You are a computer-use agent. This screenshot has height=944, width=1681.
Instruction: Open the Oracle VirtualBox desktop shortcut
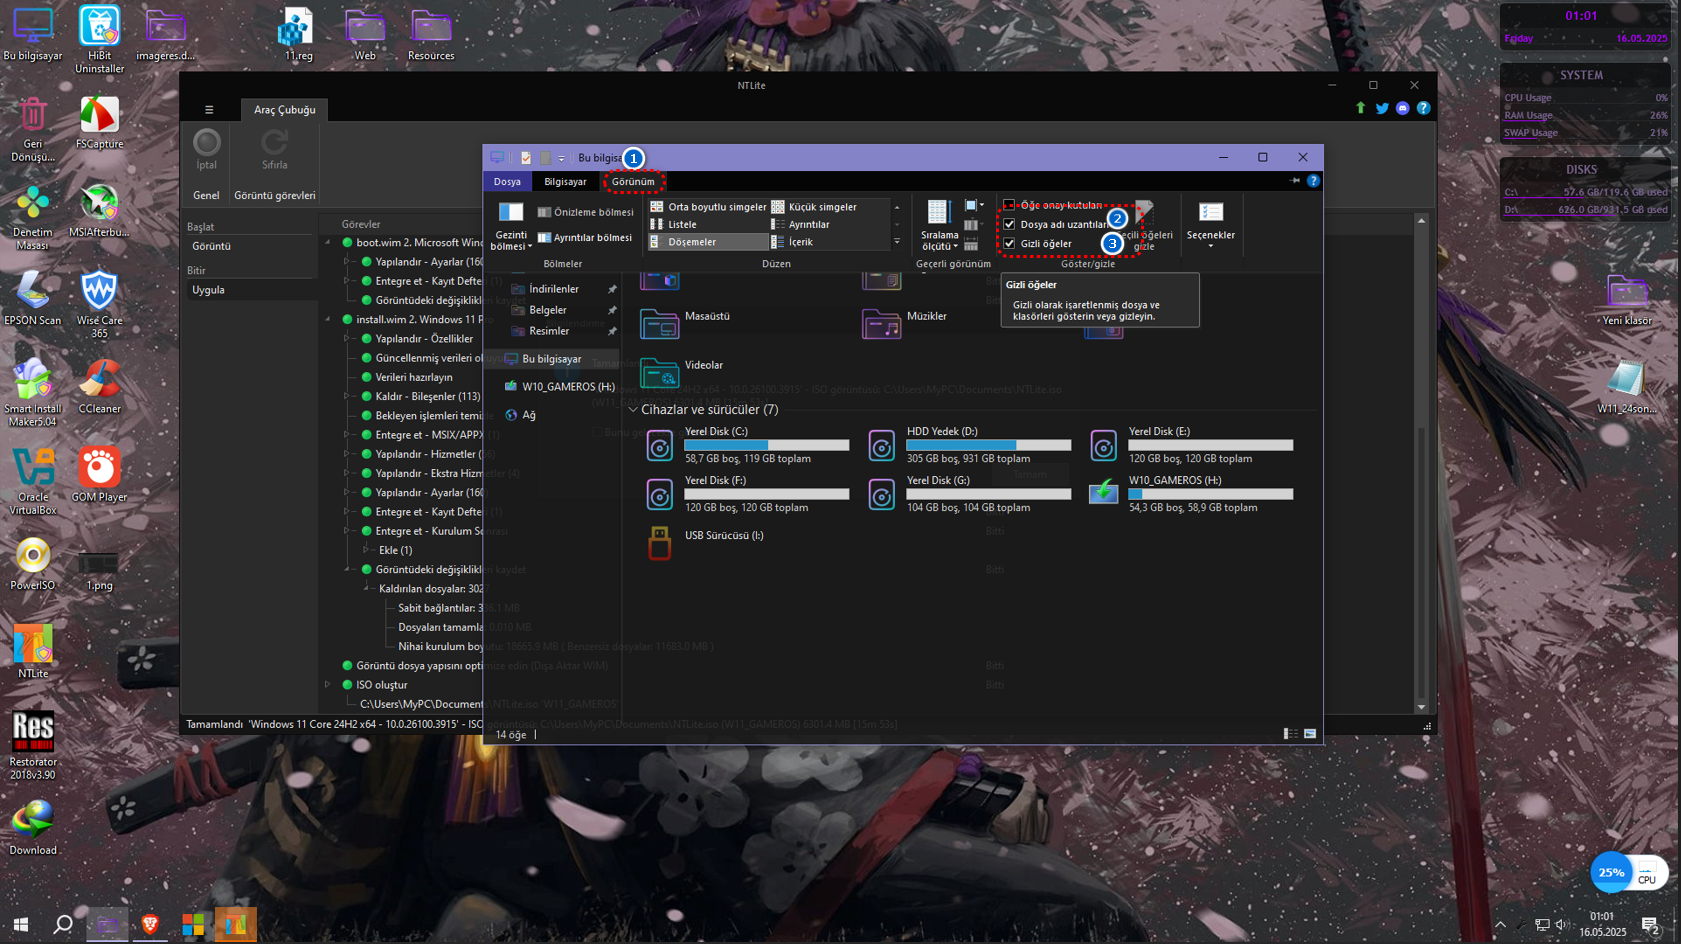click(33, 481)
